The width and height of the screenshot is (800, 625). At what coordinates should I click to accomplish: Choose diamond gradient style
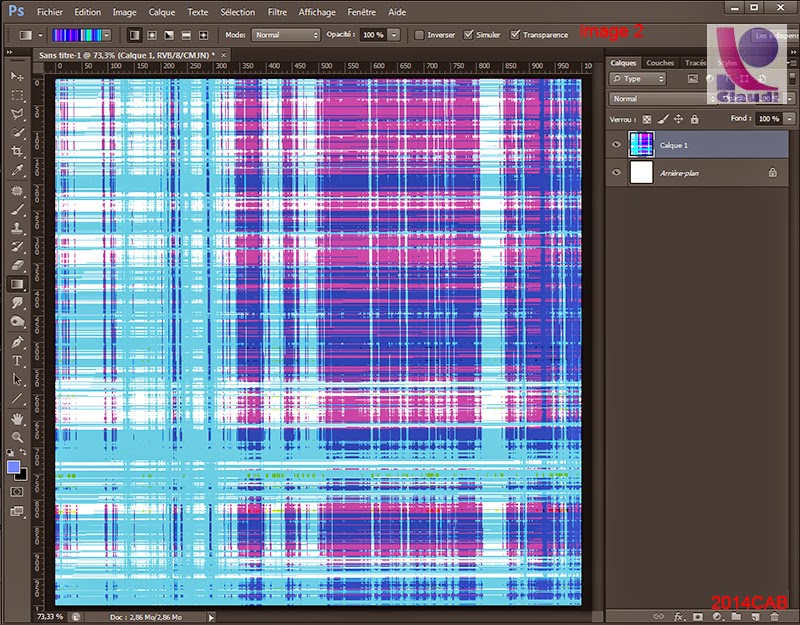(x=204, y=35)
